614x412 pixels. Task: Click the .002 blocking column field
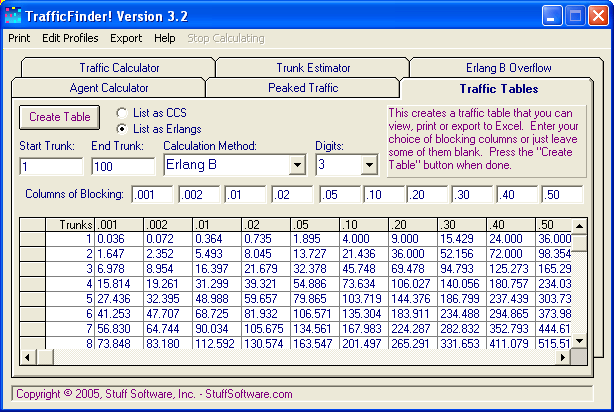(x=199, y=195)
